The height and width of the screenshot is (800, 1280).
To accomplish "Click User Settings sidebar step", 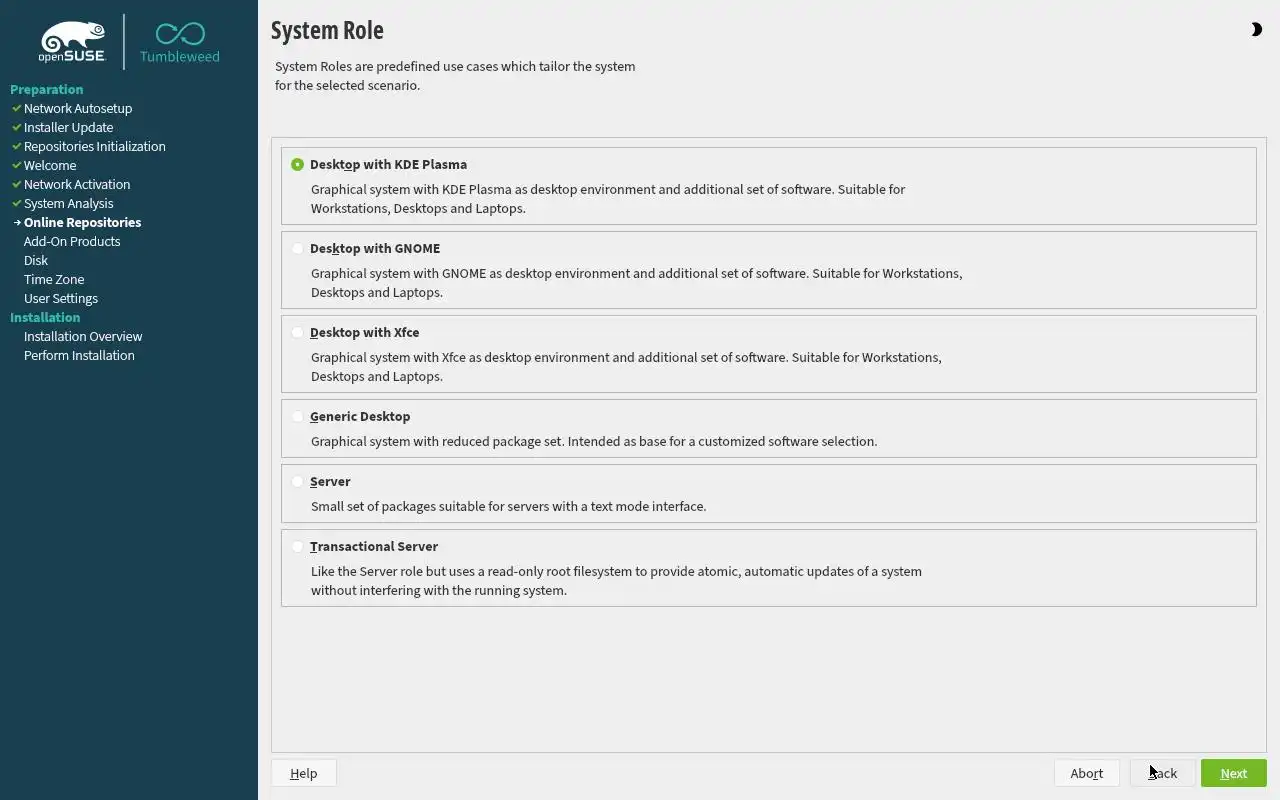I will click(61, 298).
